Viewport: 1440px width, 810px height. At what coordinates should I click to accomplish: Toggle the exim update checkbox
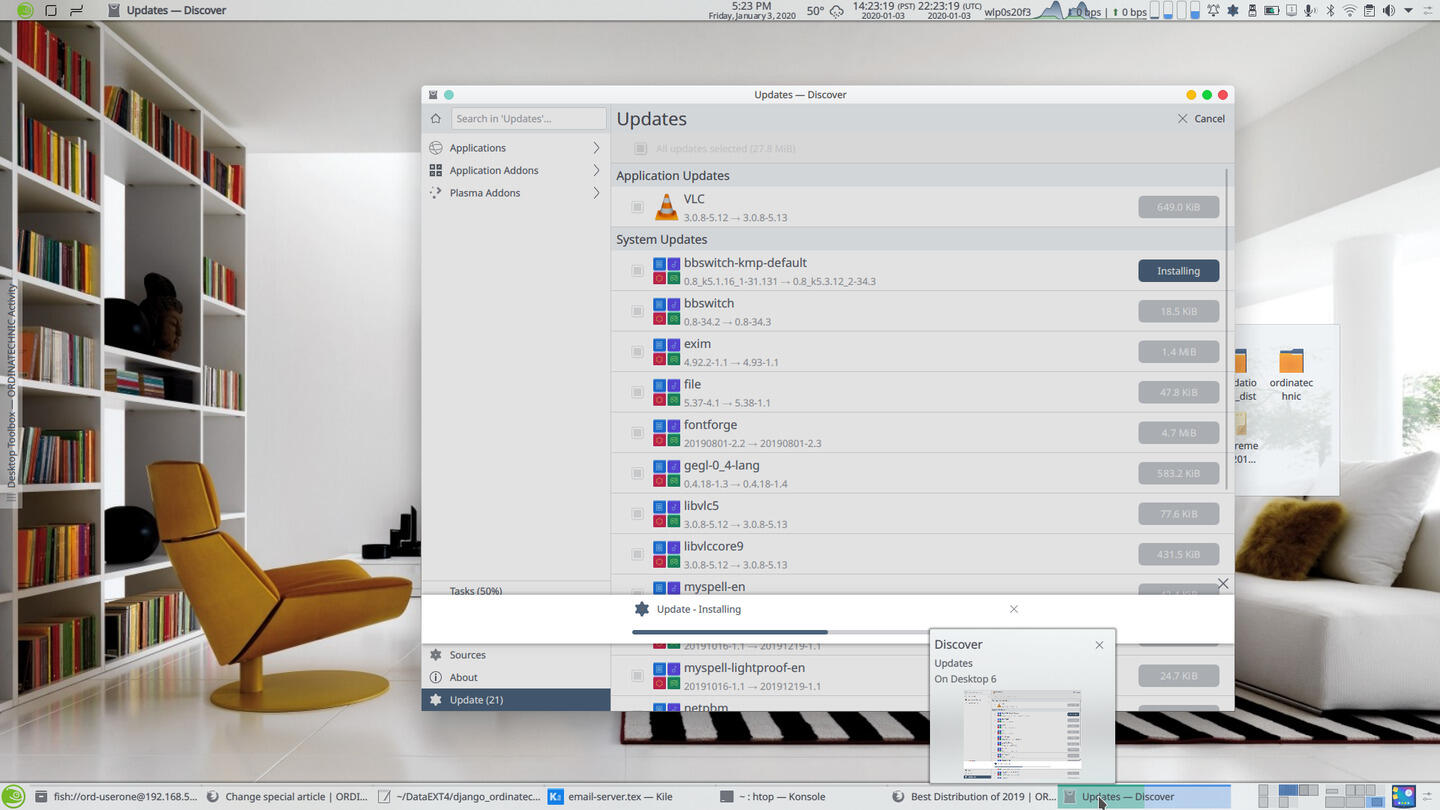click(x=637, y=352)
